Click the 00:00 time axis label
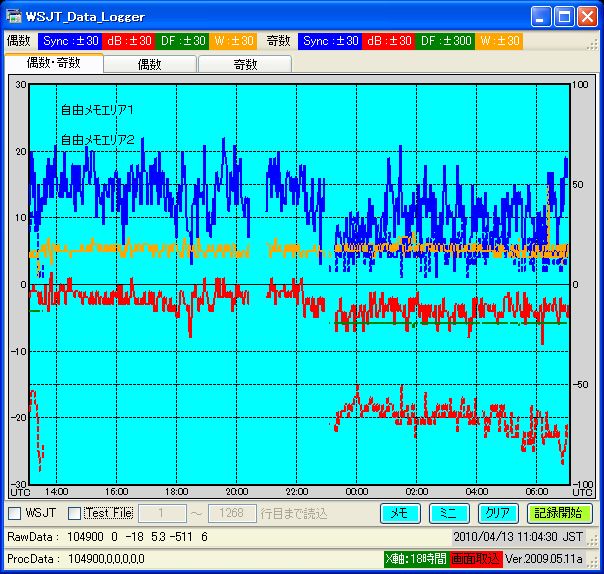This screenshot has height=574, width=604. [x=357, y=492]
